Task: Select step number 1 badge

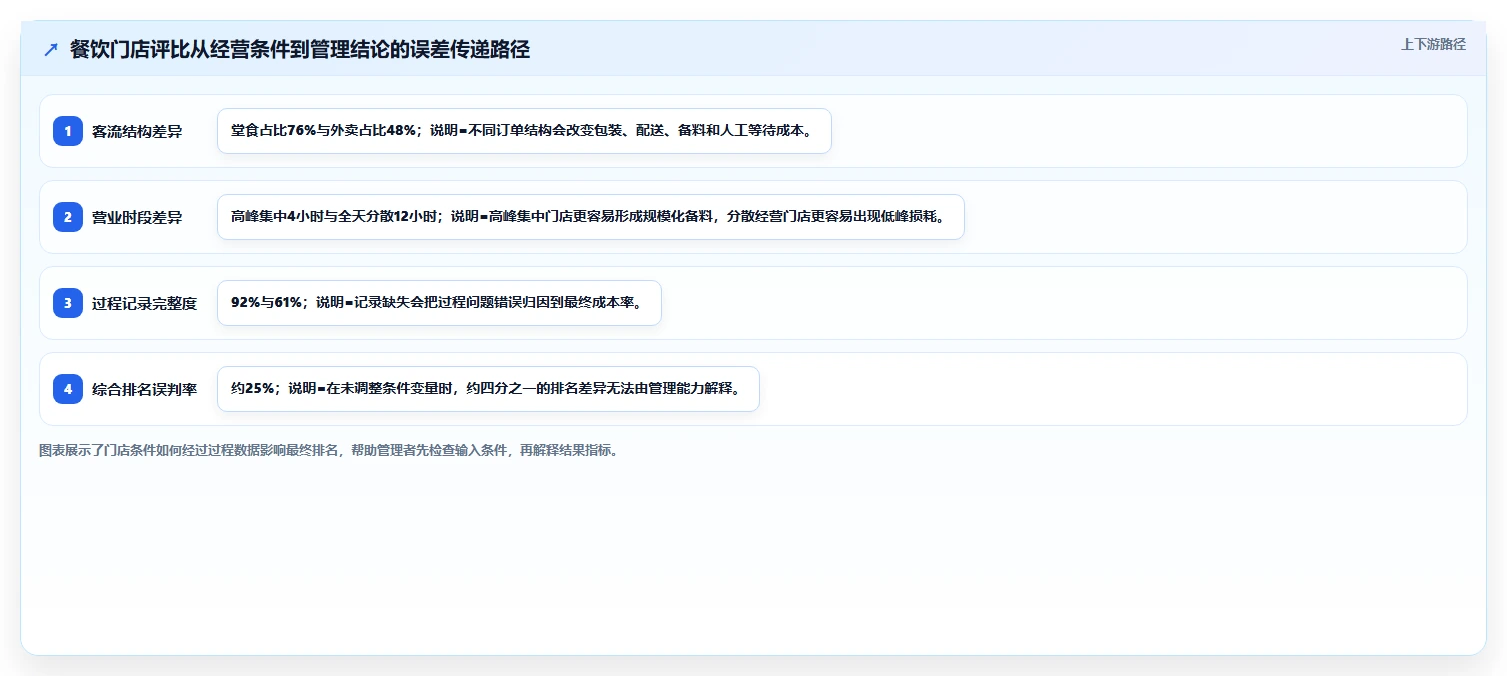Action: tap(68, 131)
